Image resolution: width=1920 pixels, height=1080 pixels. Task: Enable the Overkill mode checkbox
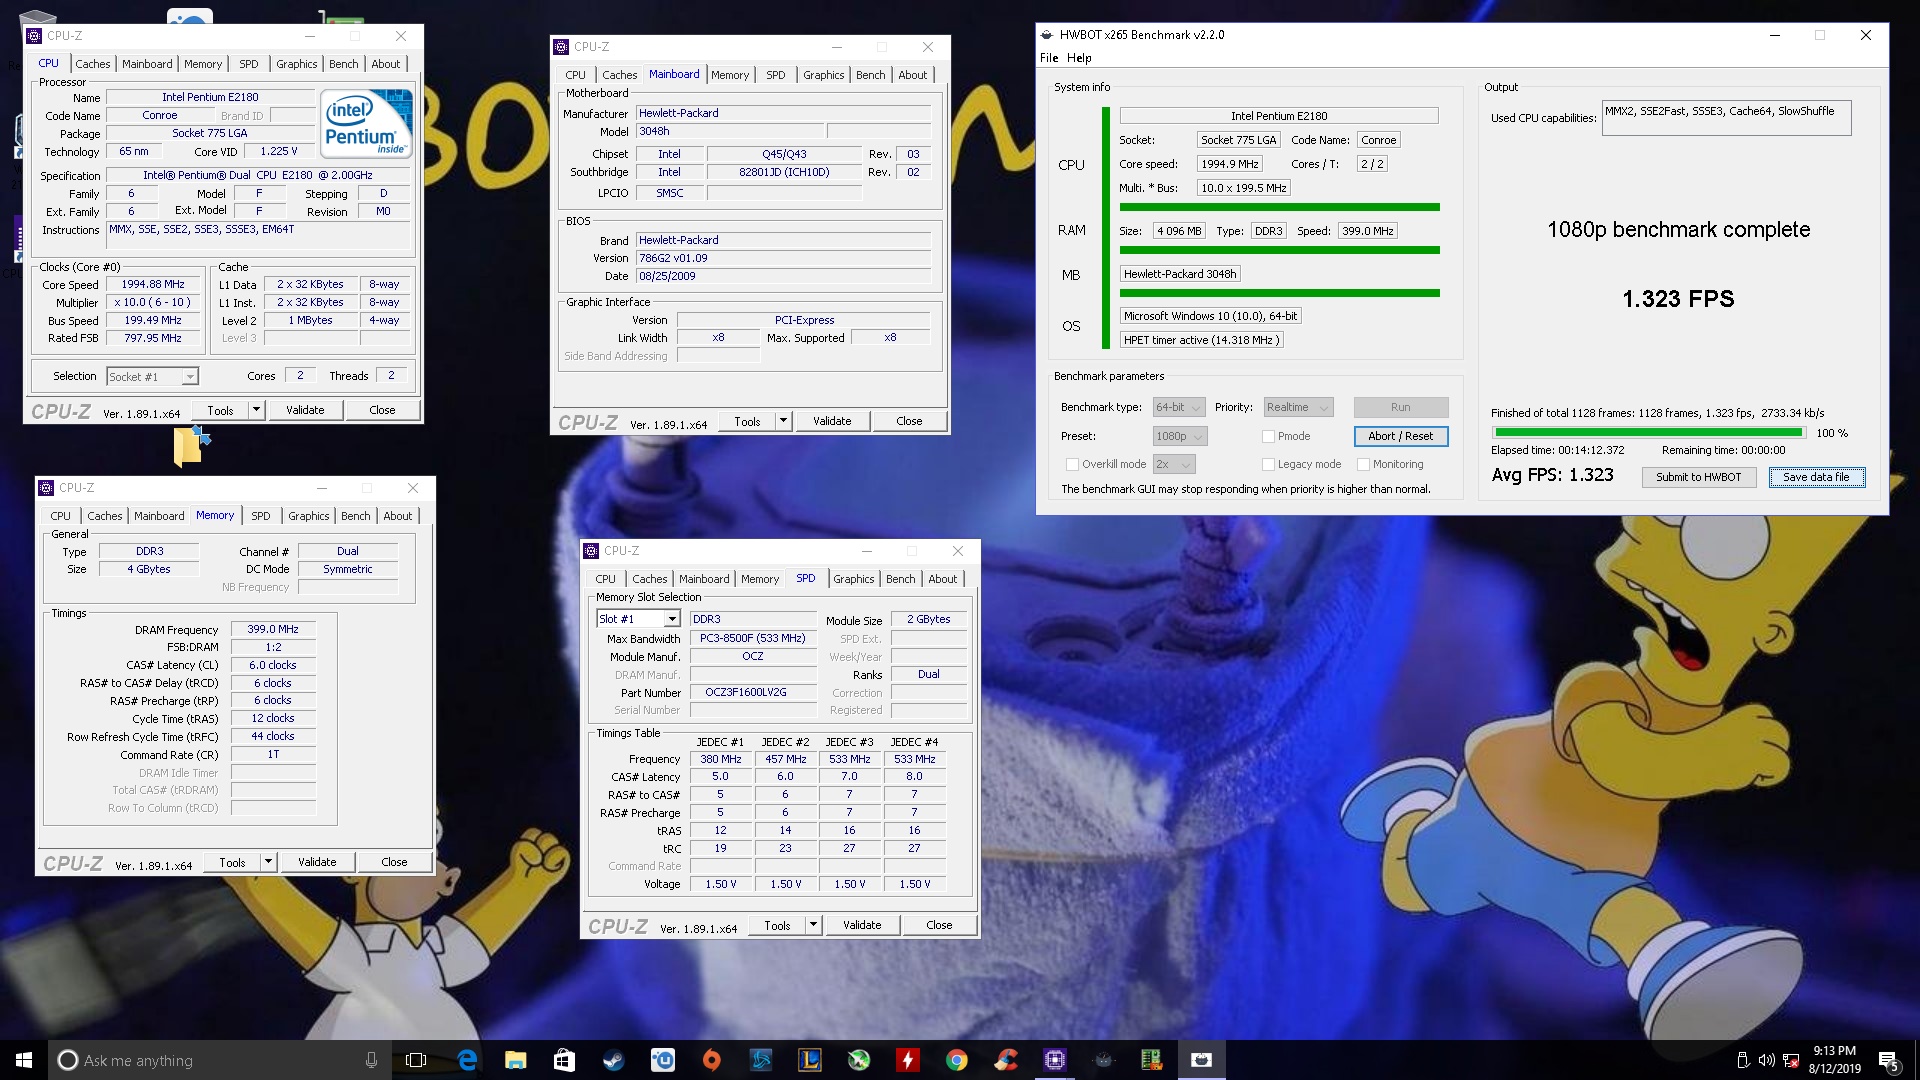point(1072,464)
